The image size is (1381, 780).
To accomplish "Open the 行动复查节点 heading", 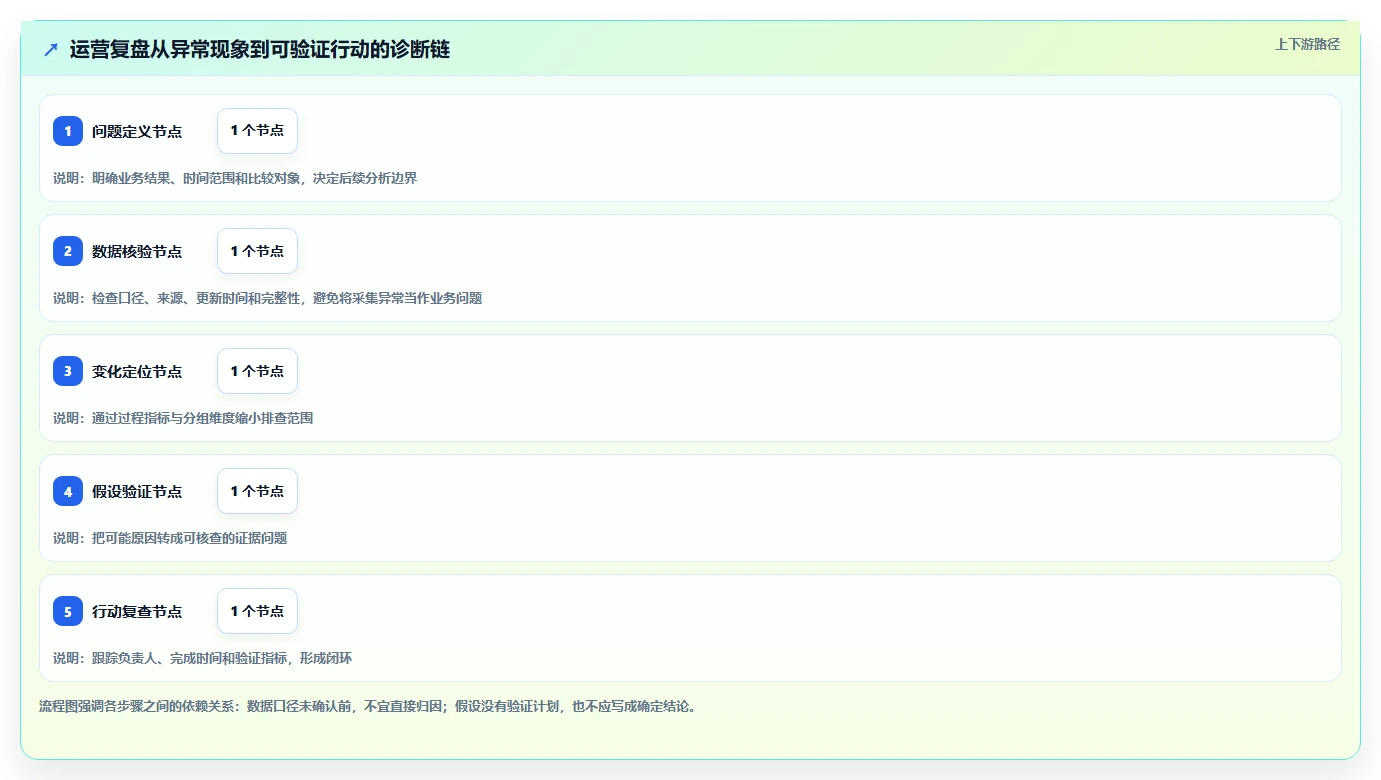I will coord(137,611).
